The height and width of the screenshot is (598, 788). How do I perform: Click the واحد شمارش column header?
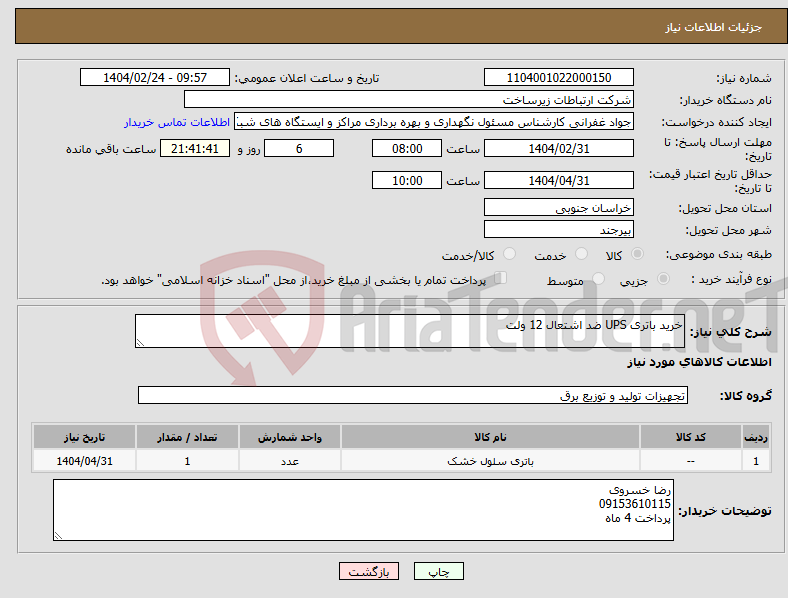pos(290,437)
